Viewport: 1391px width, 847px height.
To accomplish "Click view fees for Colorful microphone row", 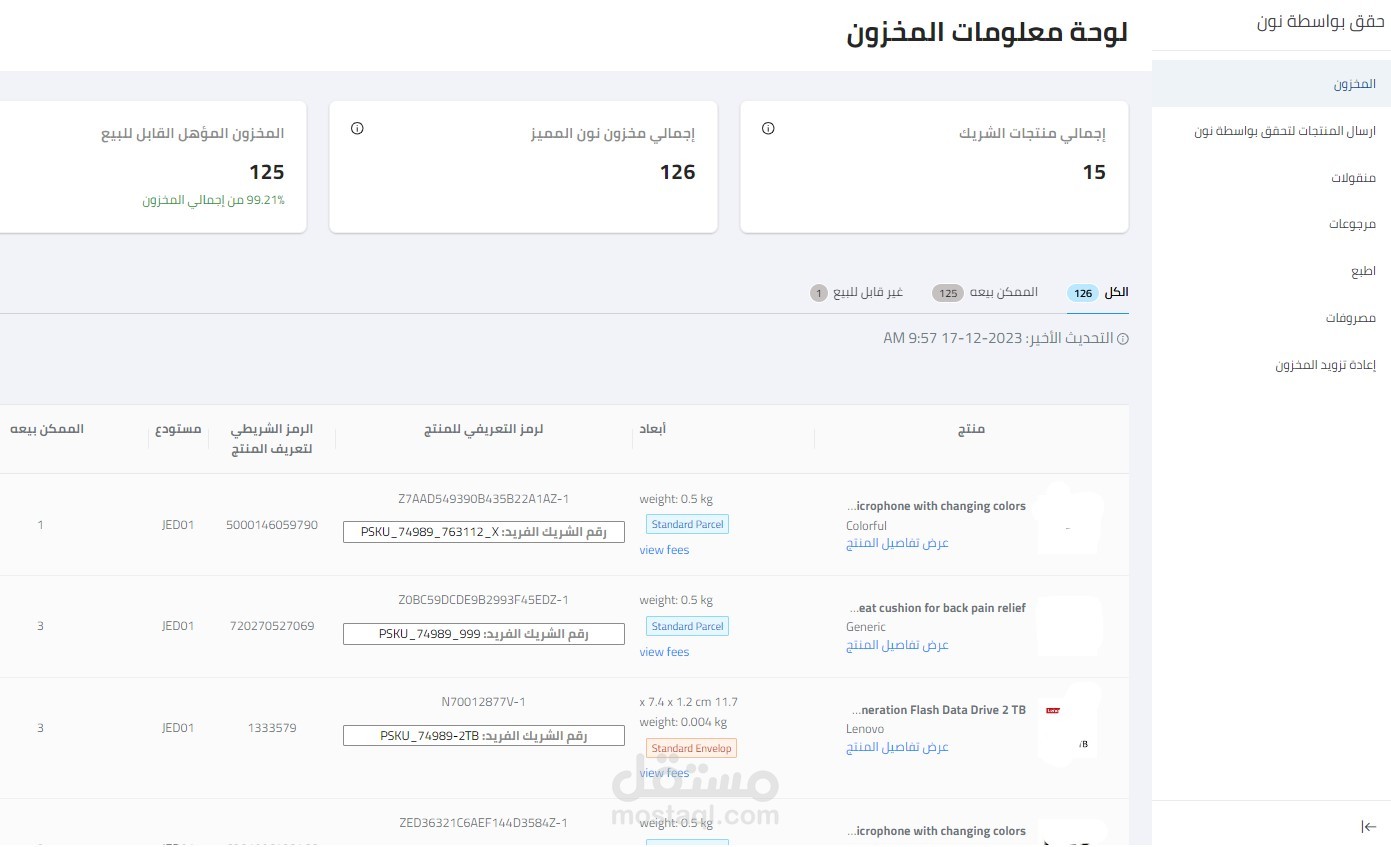I will click(664, 550).
